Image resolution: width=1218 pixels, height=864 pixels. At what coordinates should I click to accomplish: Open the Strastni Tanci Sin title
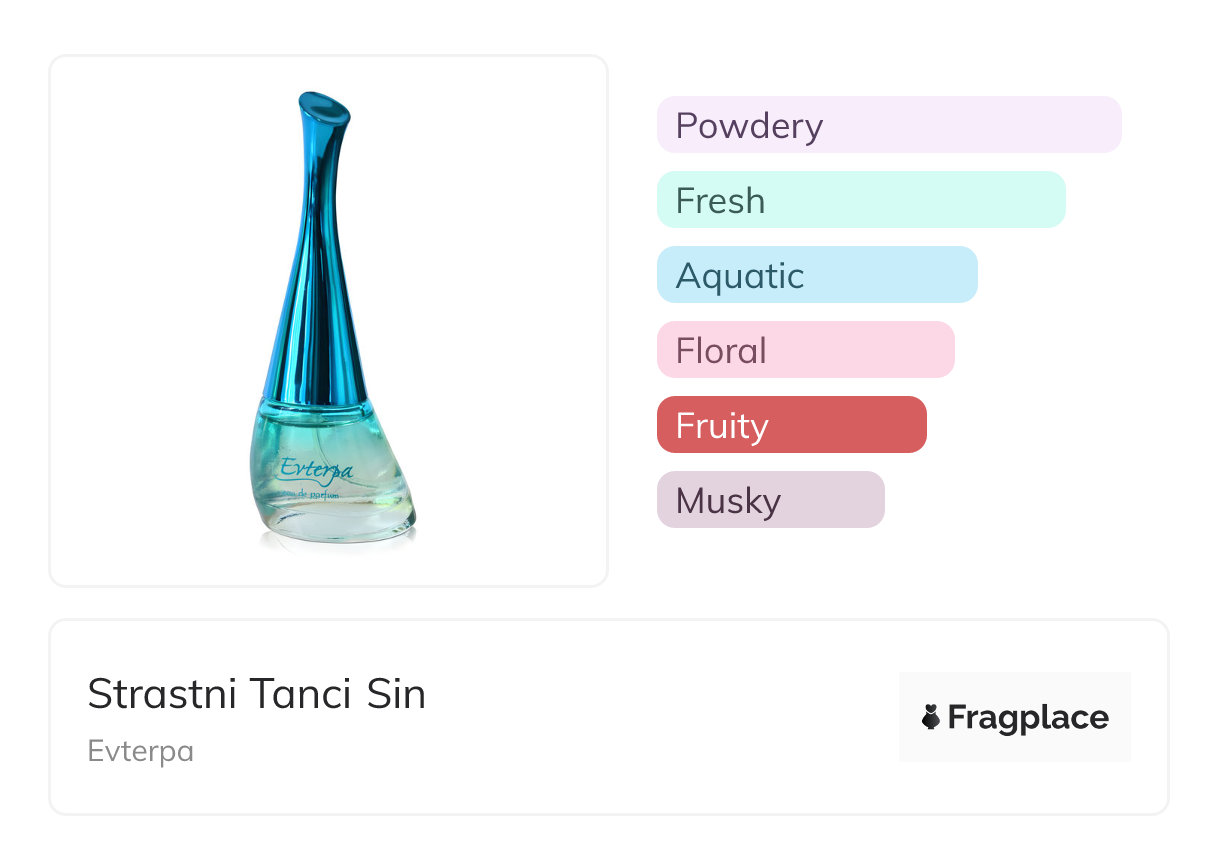coord(257,694)
